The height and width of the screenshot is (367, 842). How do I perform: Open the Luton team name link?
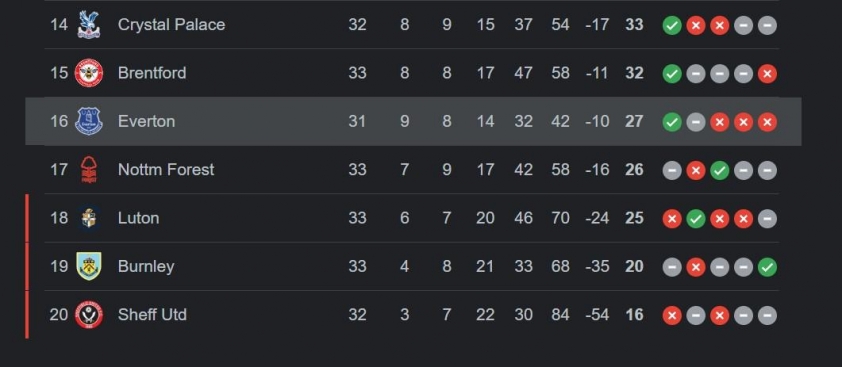pyautogui.click(x=139, y=218)
